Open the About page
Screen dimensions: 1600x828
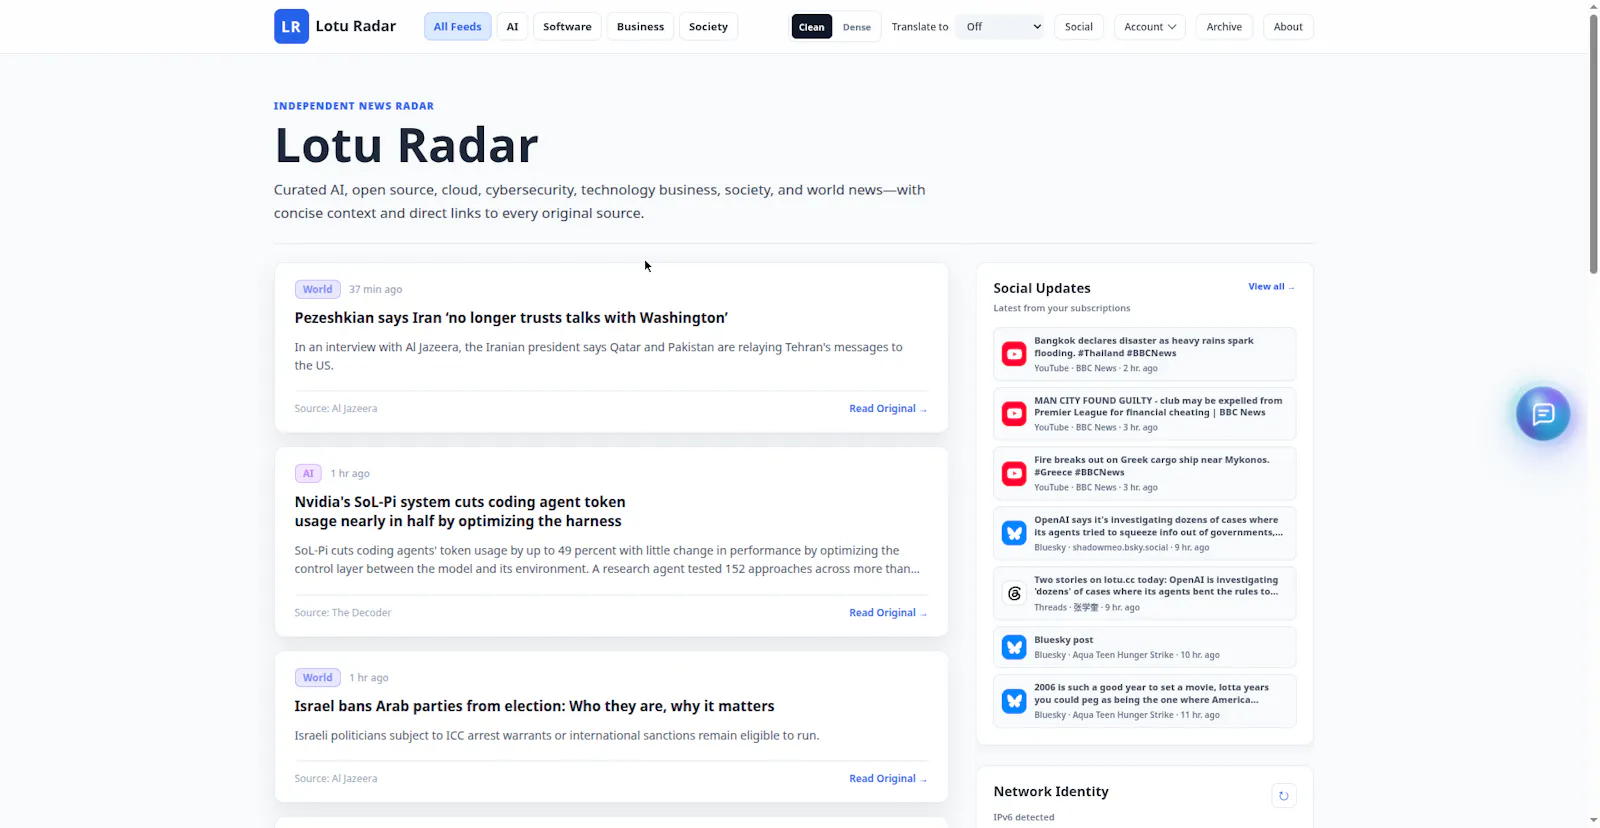tap(1288, 27)
